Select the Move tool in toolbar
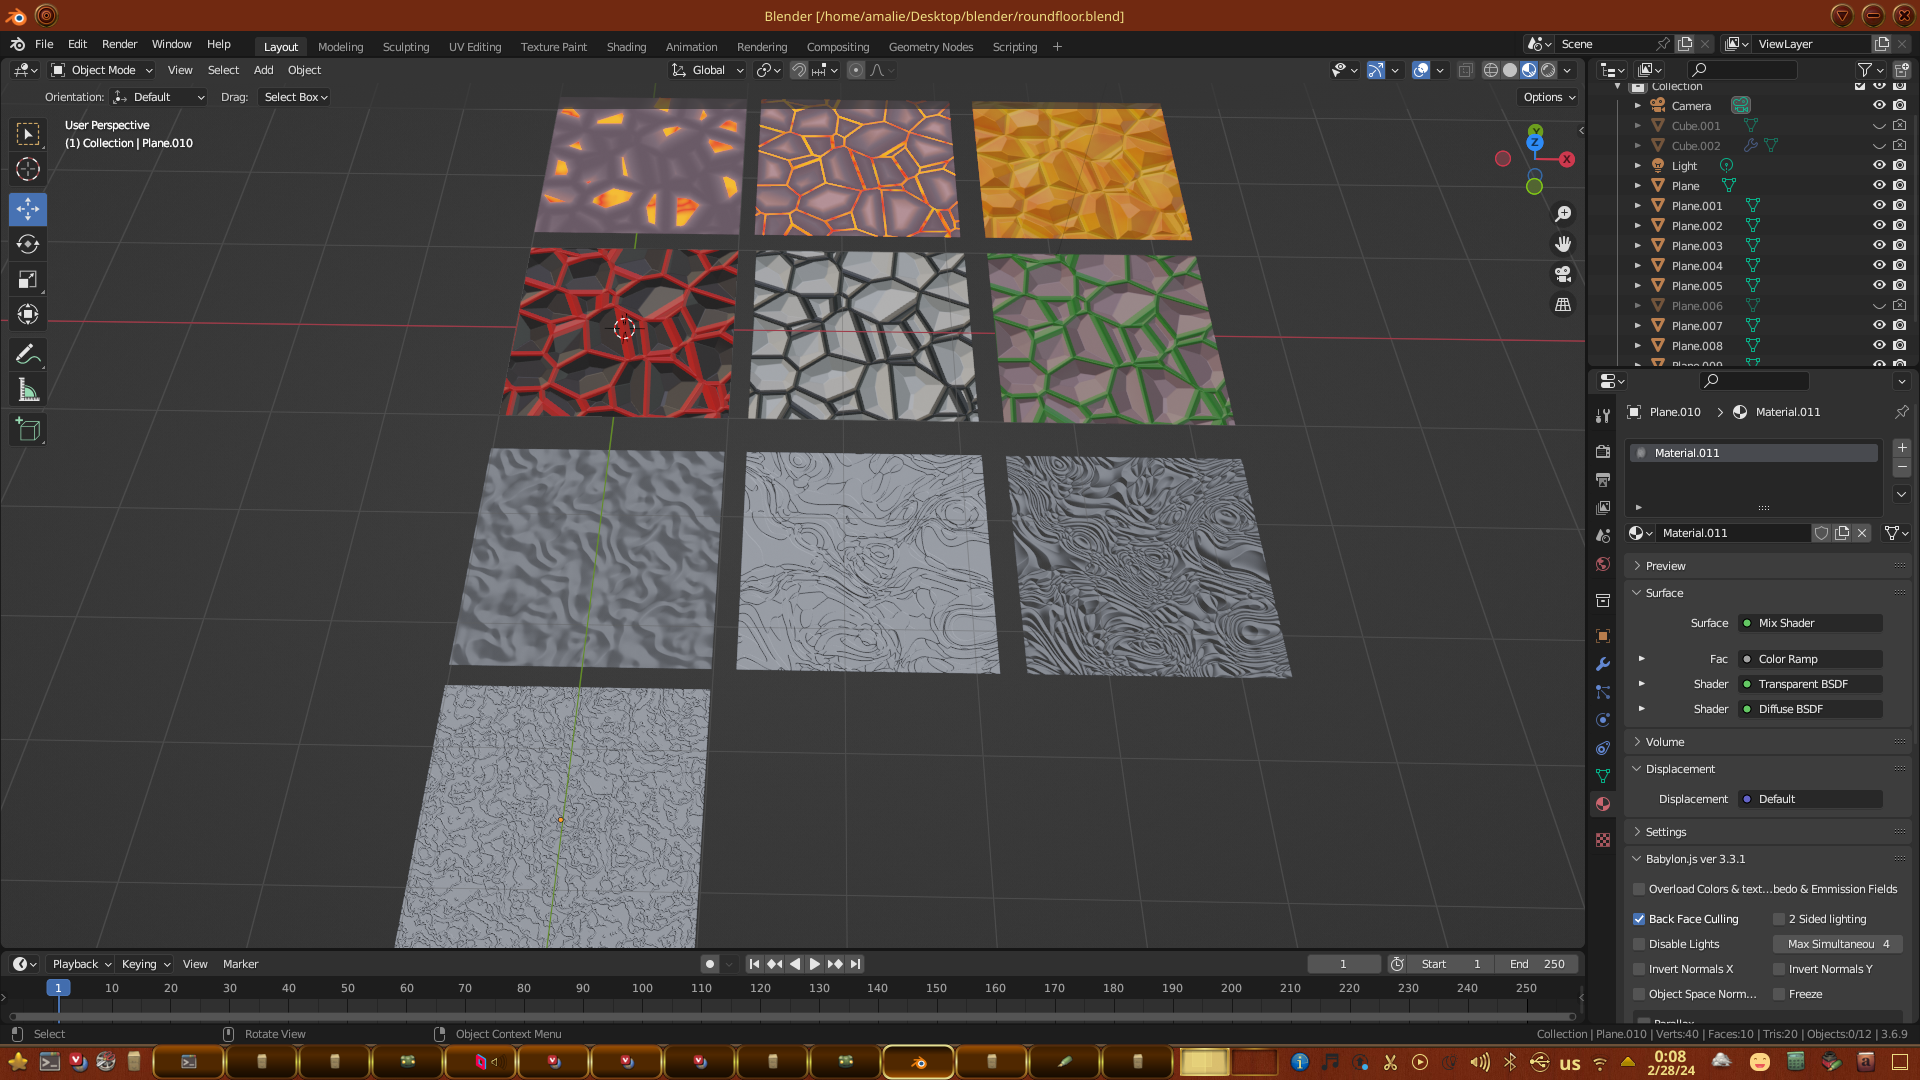Viewport: 1920px width, 1080px height. coord(28,209)
